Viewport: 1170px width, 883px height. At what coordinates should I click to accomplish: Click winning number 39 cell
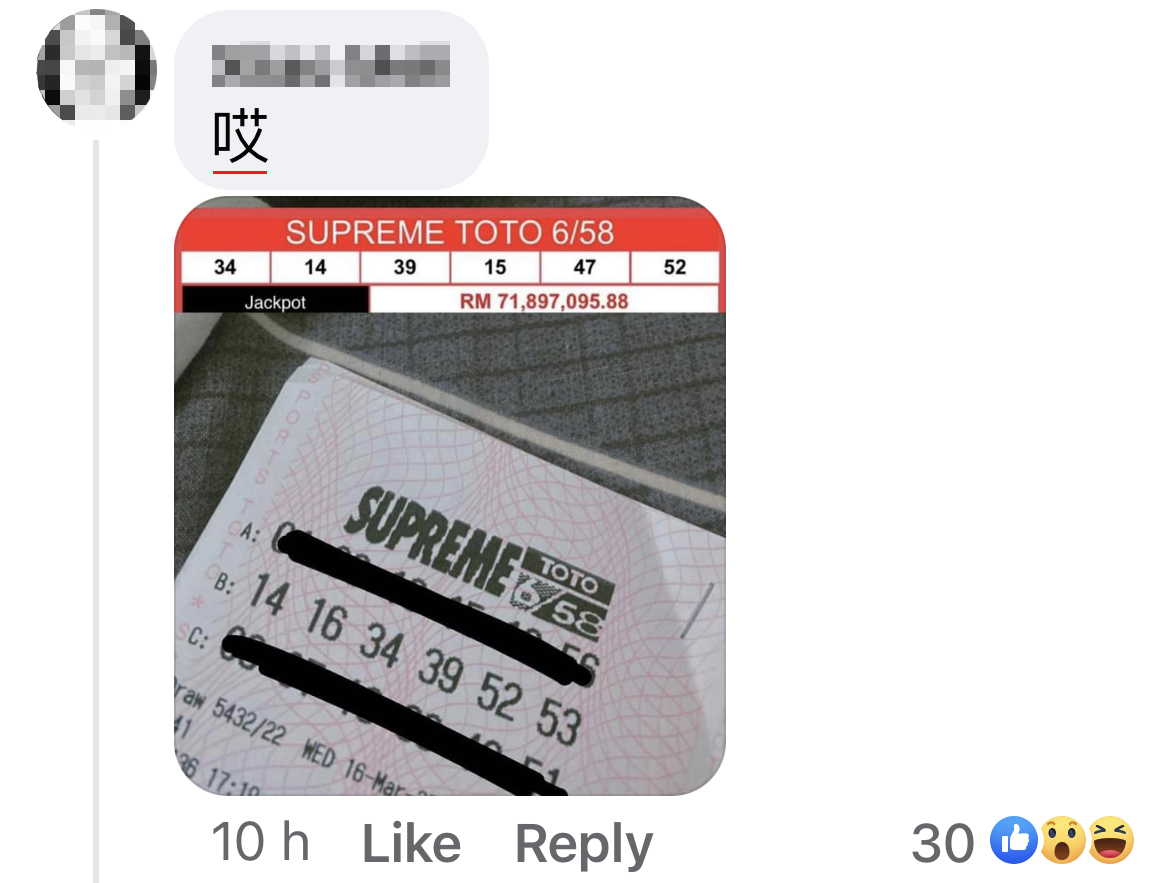tap(405, 267)
